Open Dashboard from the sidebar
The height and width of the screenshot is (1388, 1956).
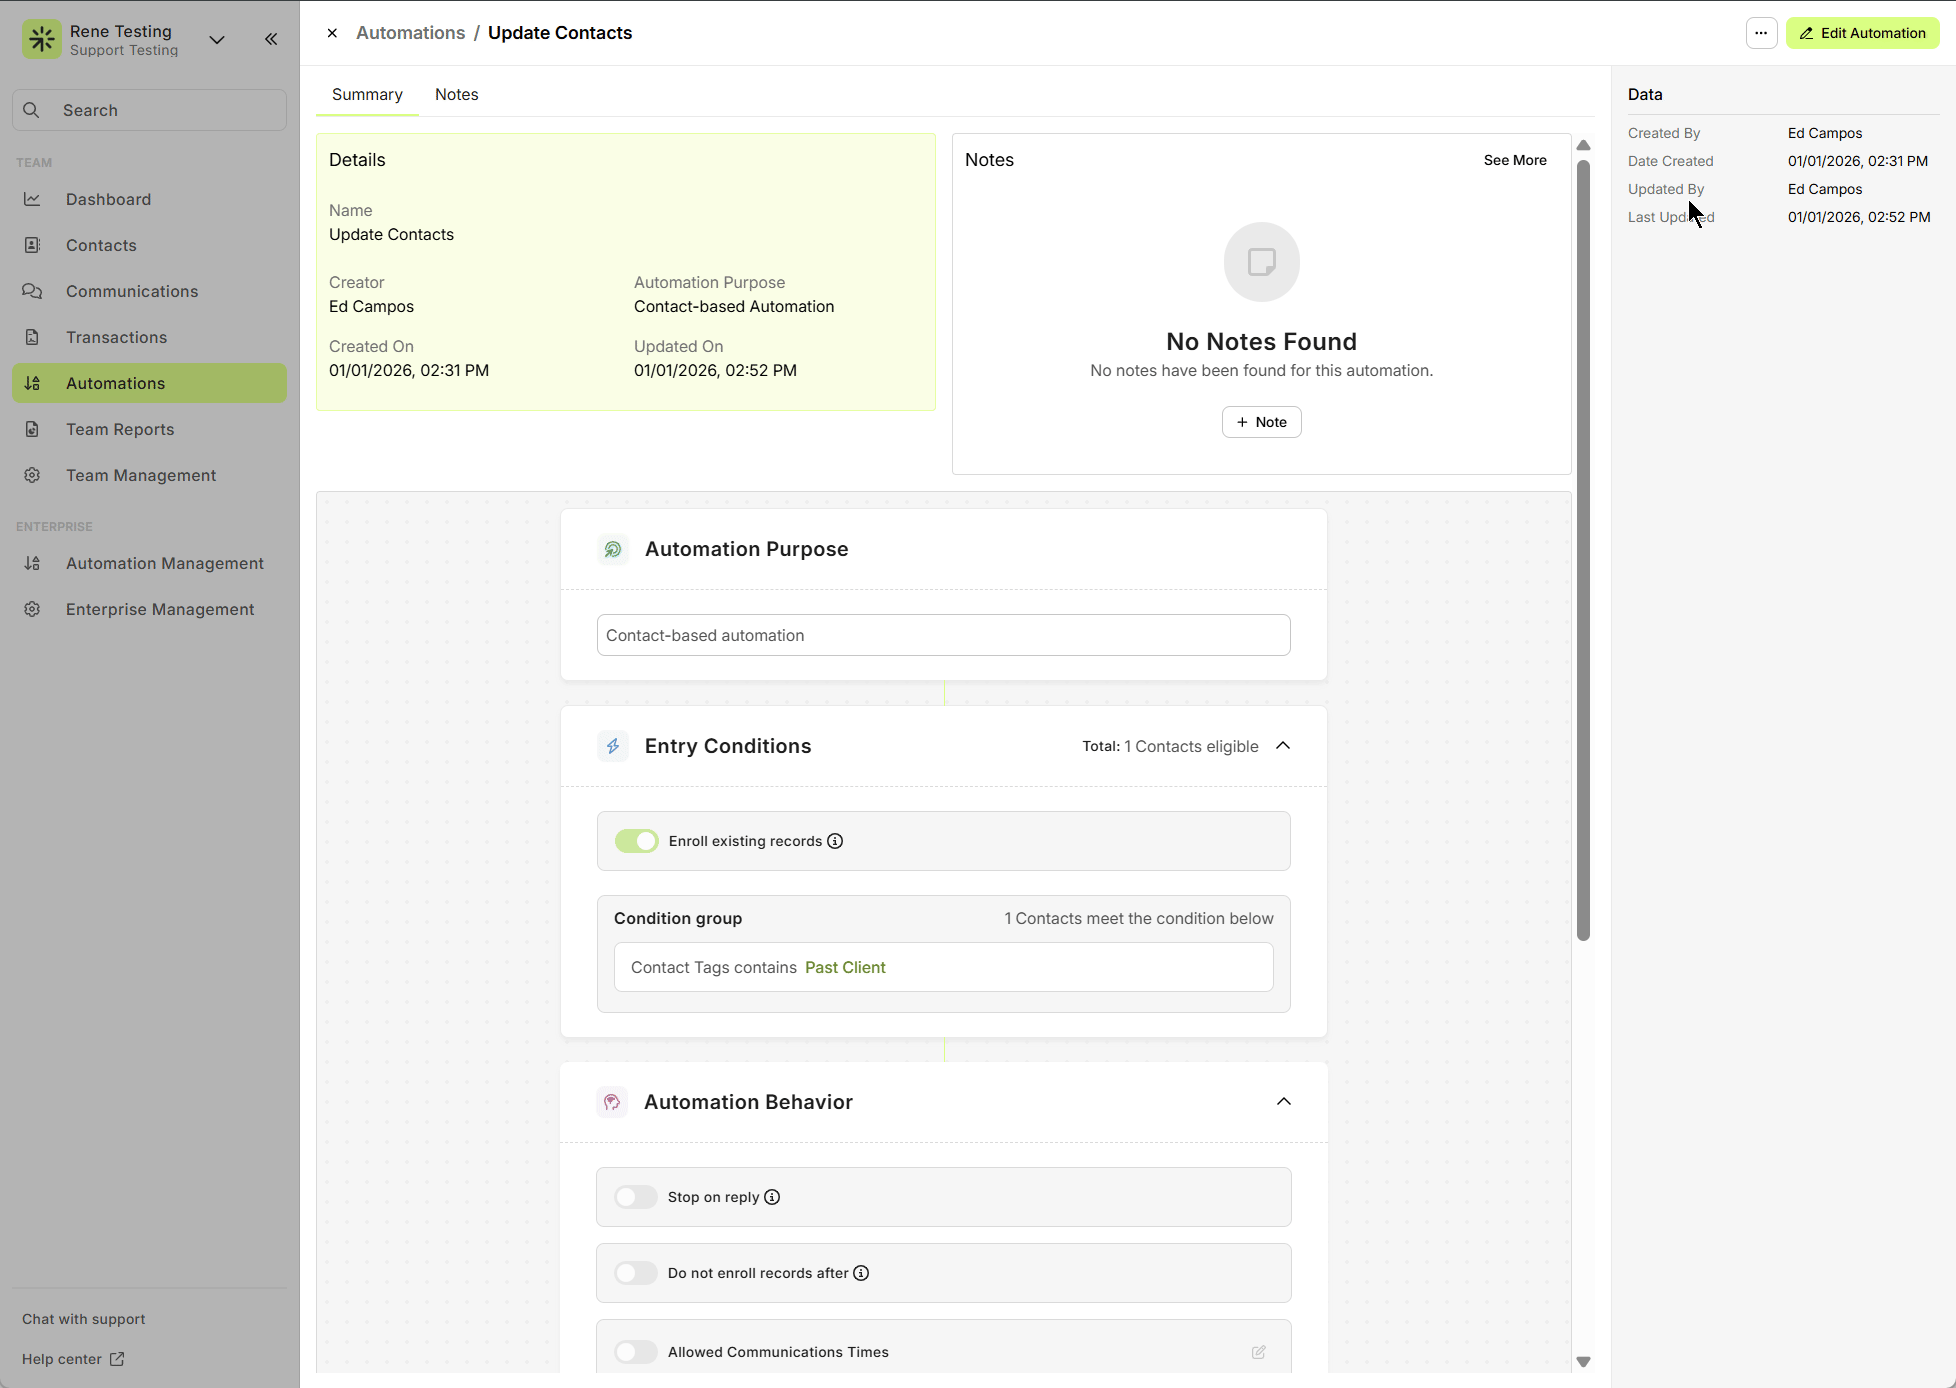click(x=108, y=199)
